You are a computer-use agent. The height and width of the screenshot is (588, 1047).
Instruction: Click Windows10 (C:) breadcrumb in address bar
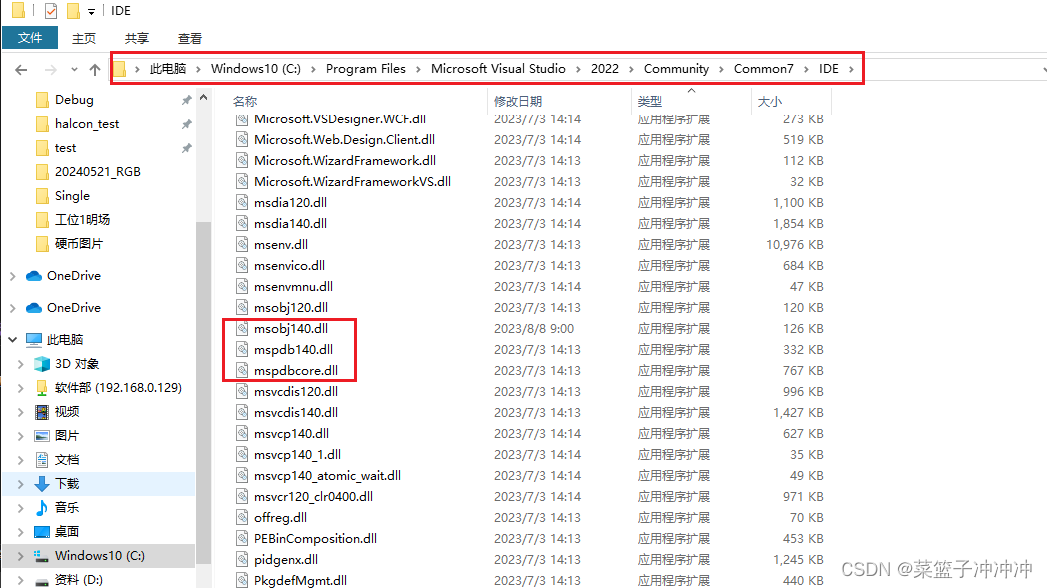tap(256, 69)
